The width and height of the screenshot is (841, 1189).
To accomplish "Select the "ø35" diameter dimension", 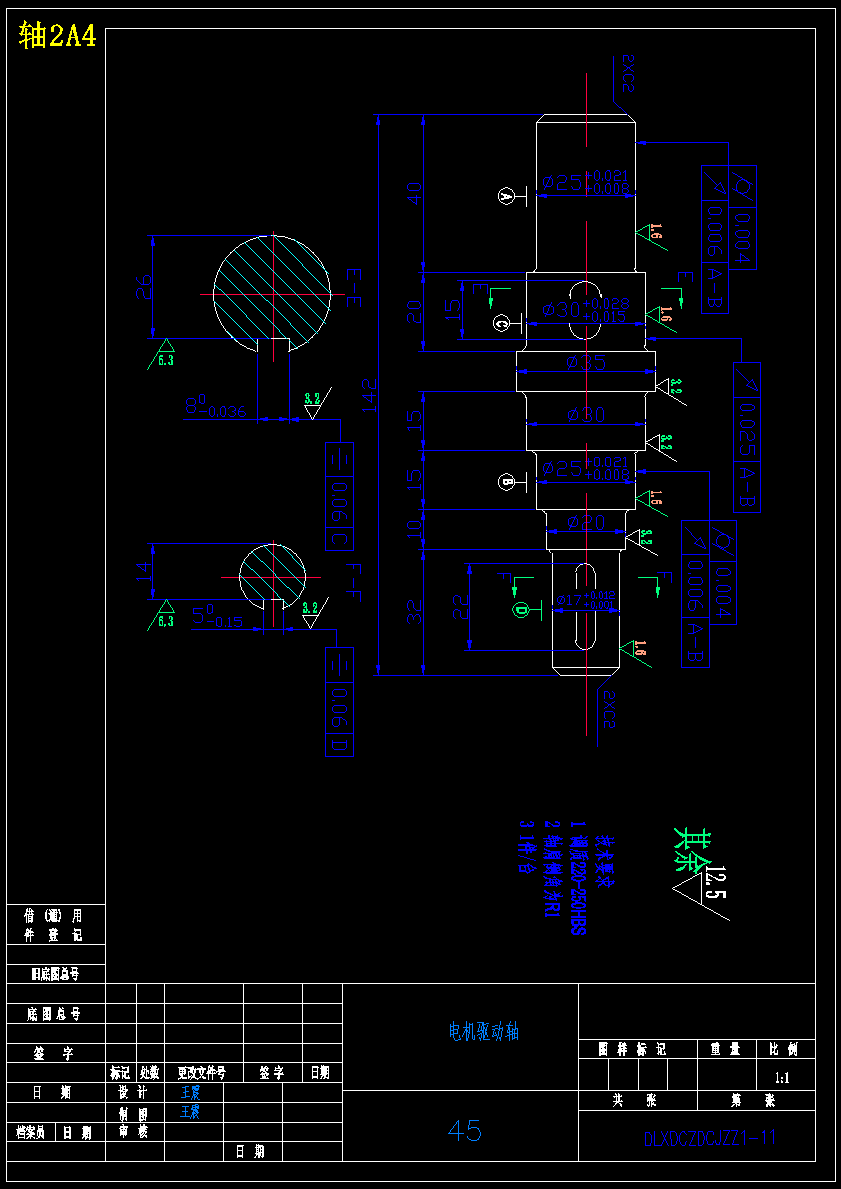I will (x=585, y=362).
